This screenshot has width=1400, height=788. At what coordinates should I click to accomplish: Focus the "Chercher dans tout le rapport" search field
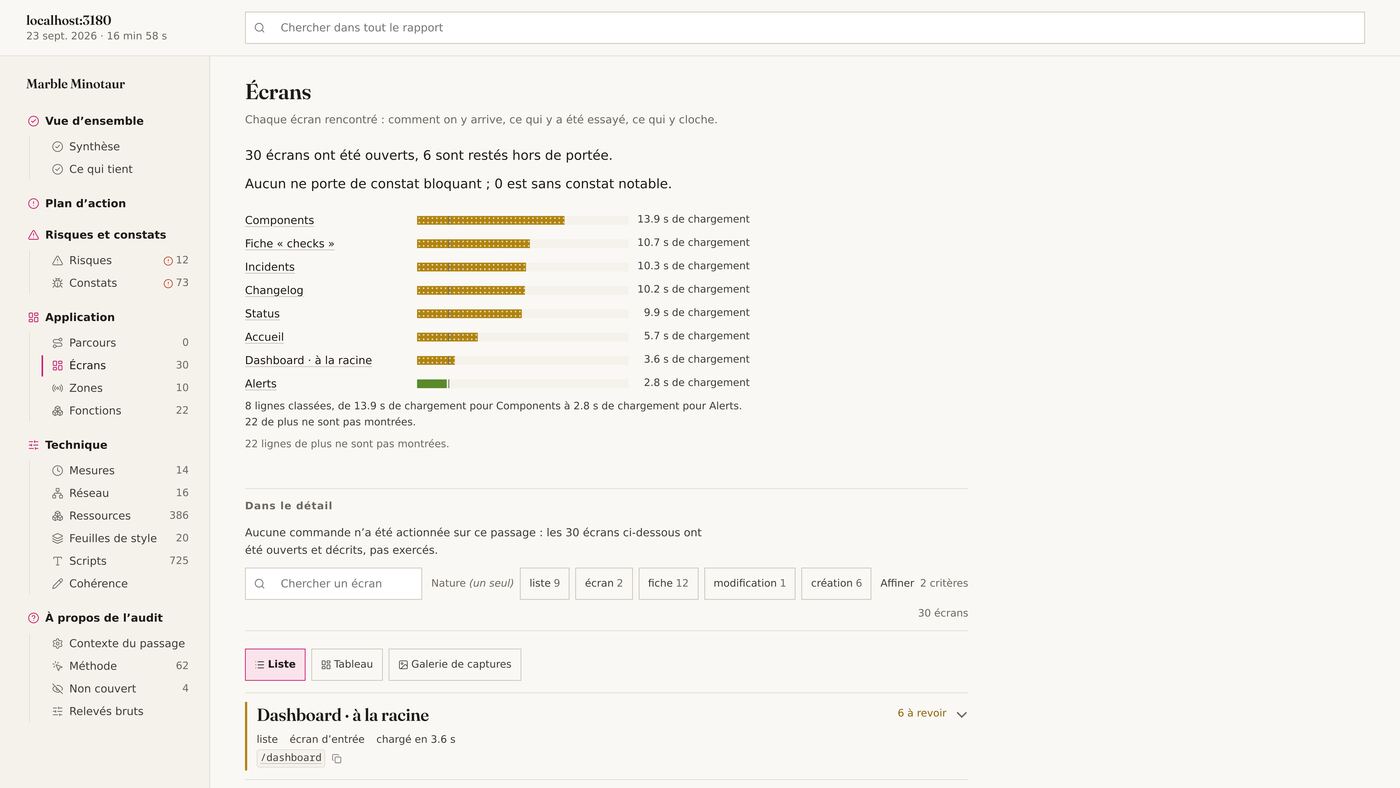tap(805, 28)
